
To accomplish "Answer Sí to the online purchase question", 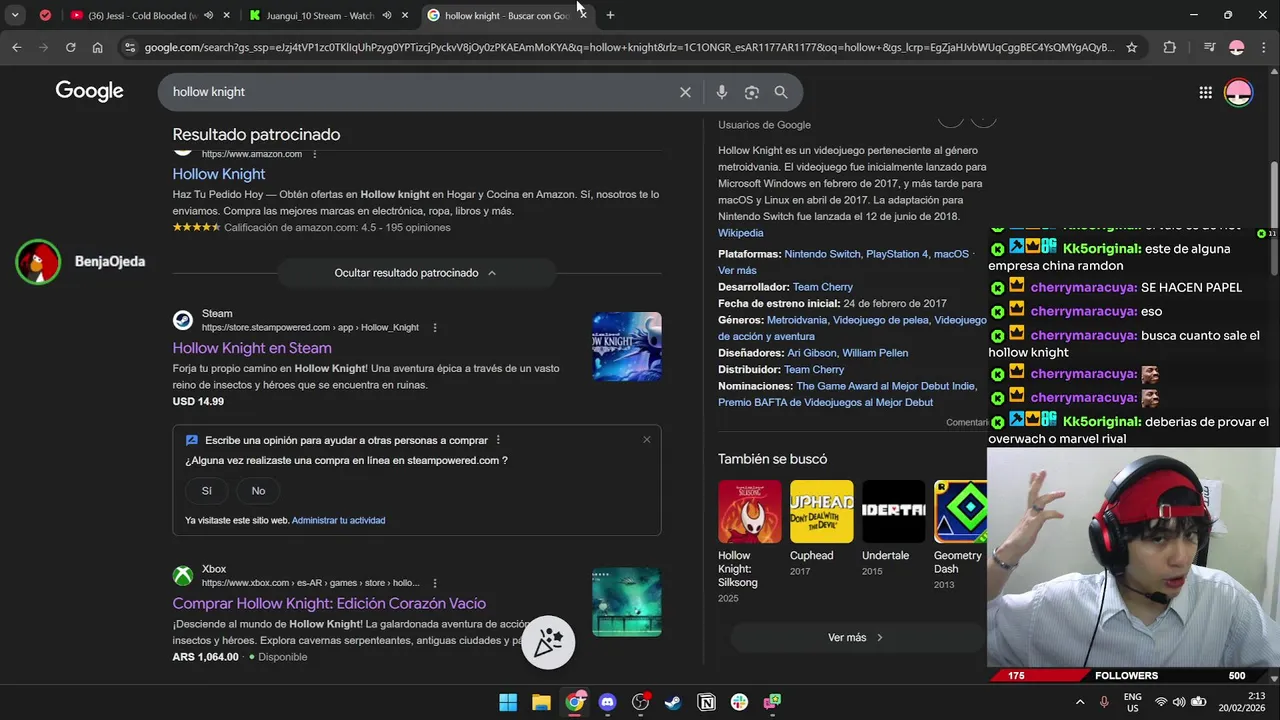I will [207, 491].
